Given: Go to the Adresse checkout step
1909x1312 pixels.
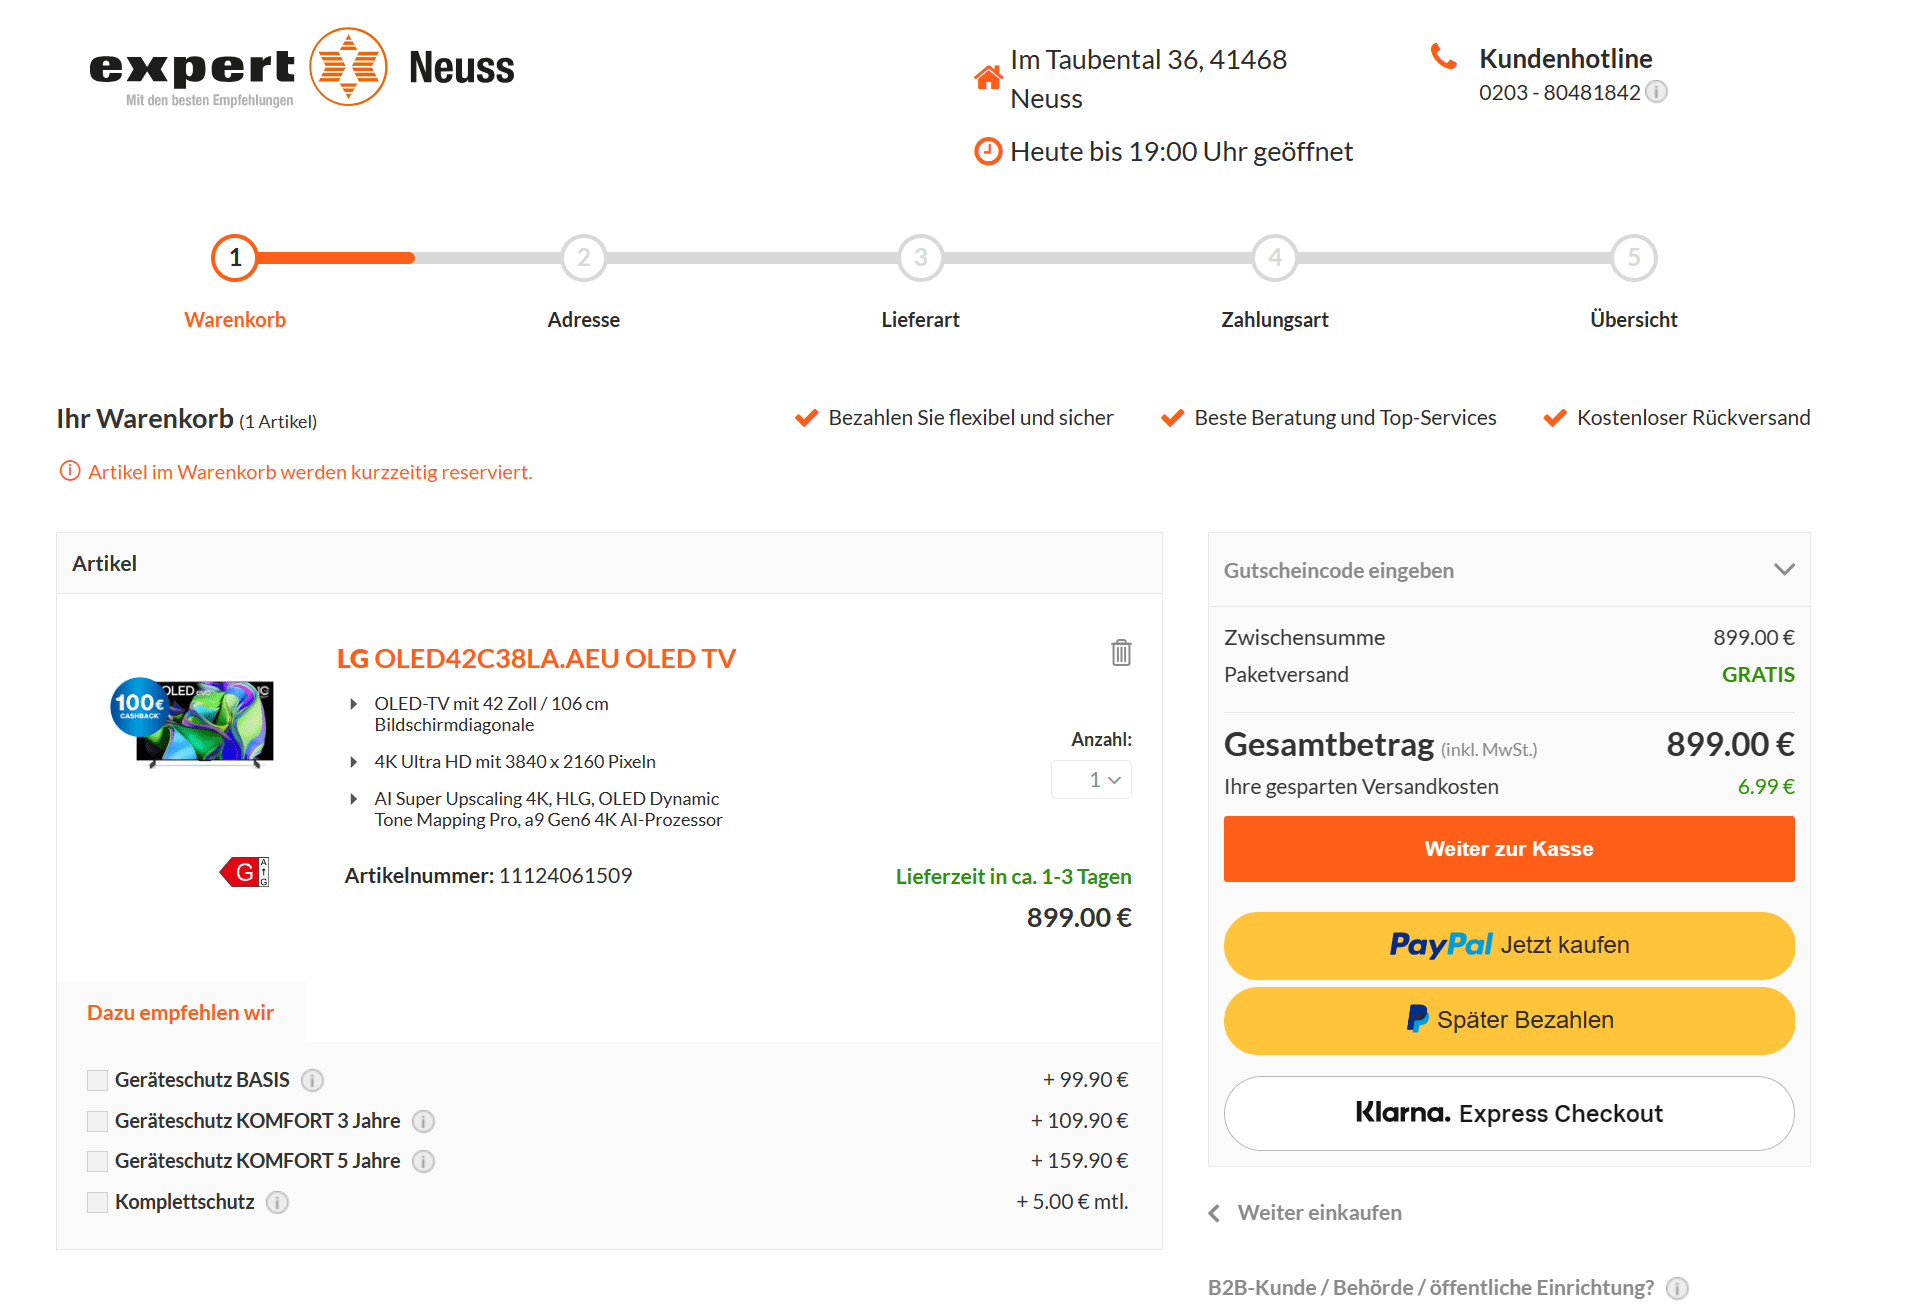Looking at the screenshot, I should point(583,259).
